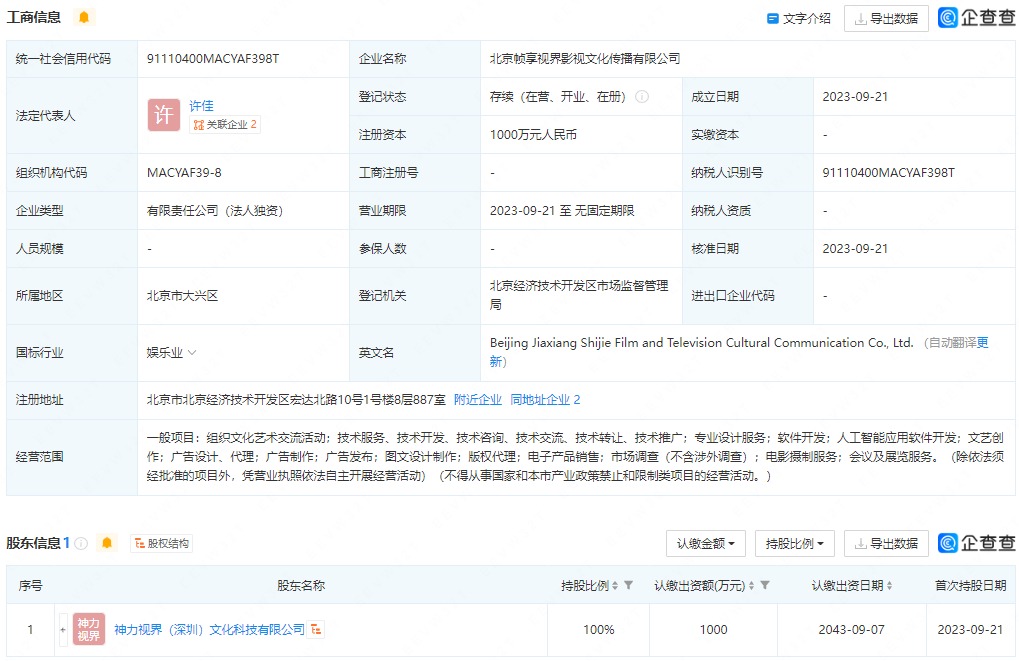Click the bell alert icon beside 工商信息
This screenshot has width=1019, height=661.
(84, 17)
